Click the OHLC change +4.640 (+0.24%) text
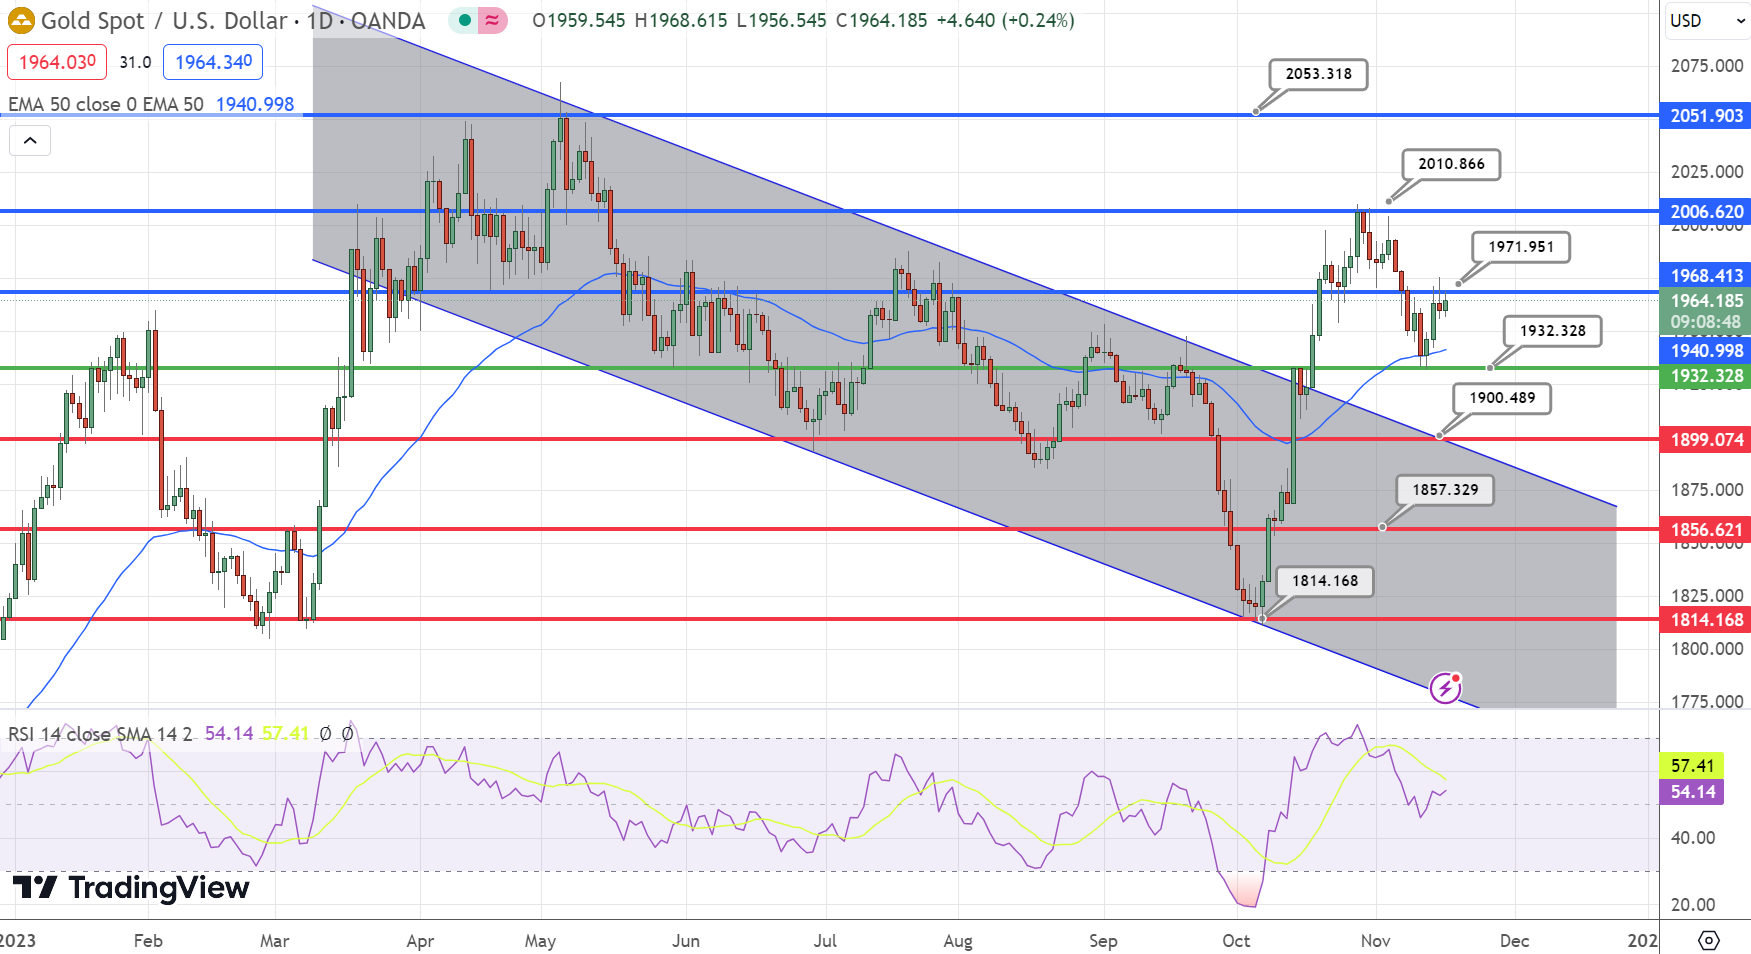Screen dimensions: 1751x954 (x=1005, y=20)
